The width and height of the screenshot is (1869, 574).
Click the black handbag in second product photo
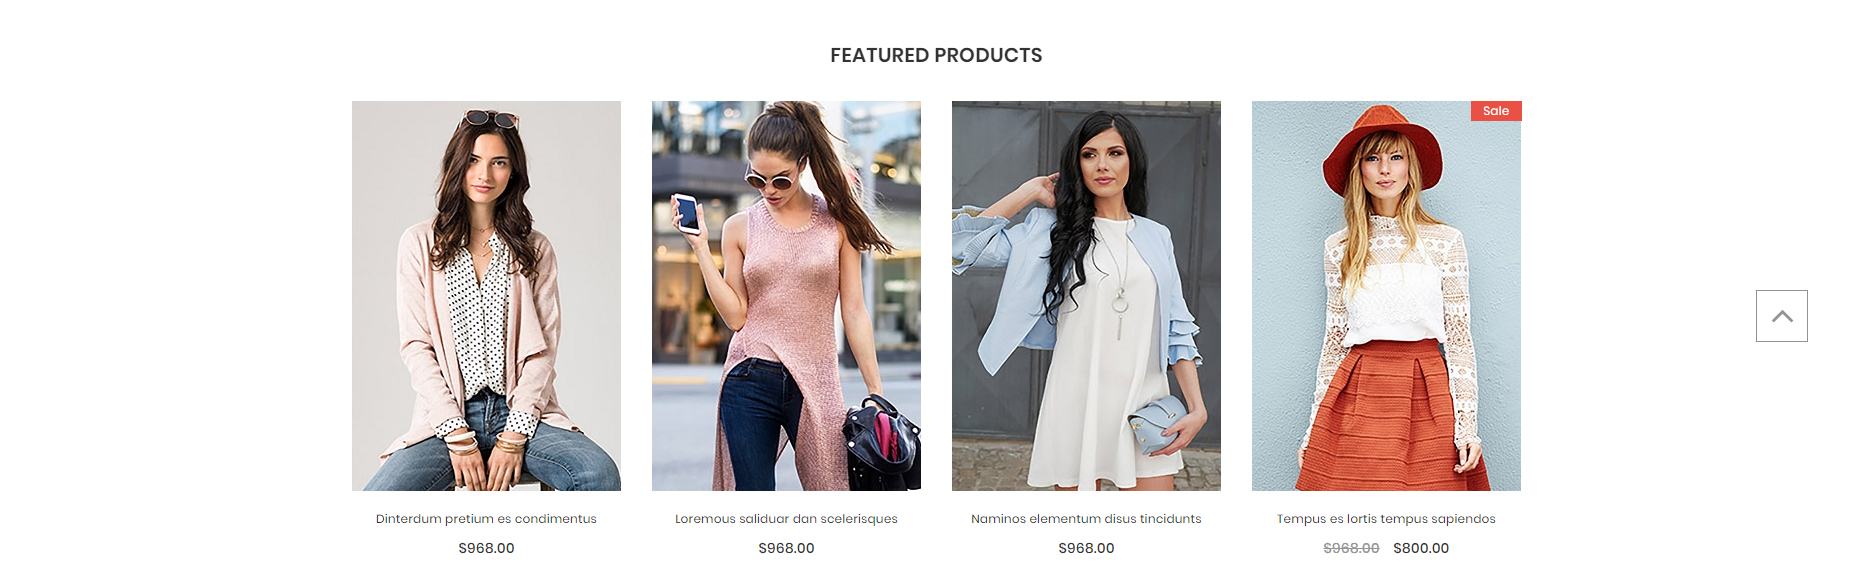pyautogui.click(x=881, y=442)
